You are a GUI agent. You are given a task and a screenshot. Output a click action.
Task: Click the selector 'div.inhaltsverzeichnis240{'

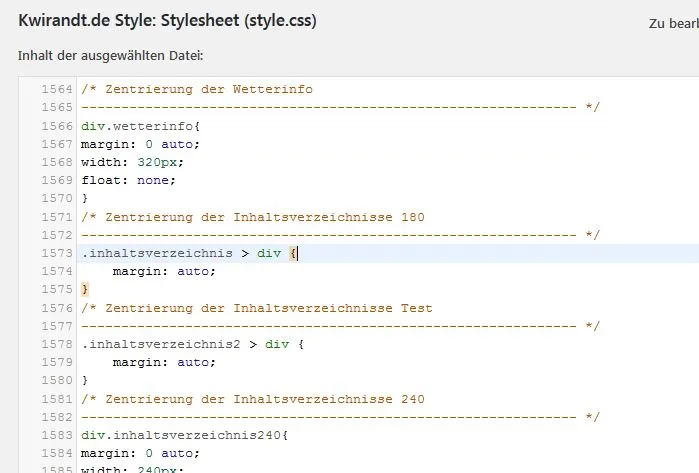coord(185,435)
